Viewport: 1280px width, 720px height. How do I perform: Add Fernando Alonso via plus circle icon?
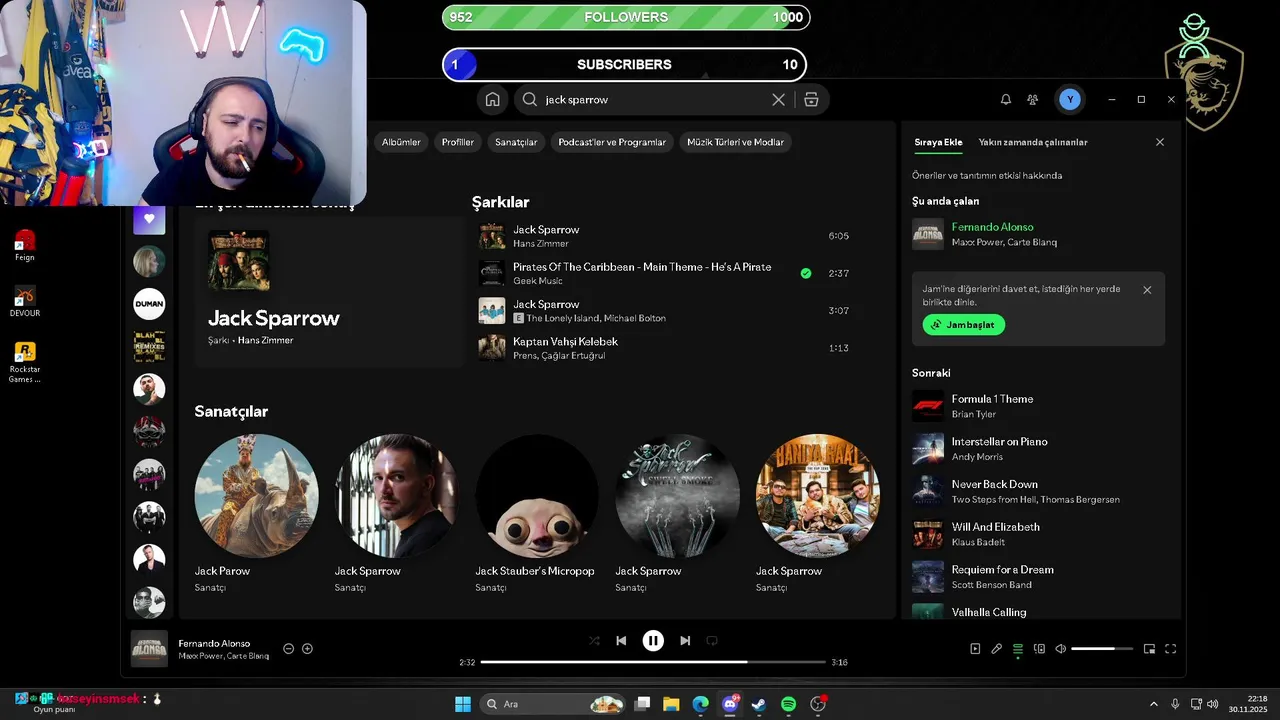tap(307, 648)
